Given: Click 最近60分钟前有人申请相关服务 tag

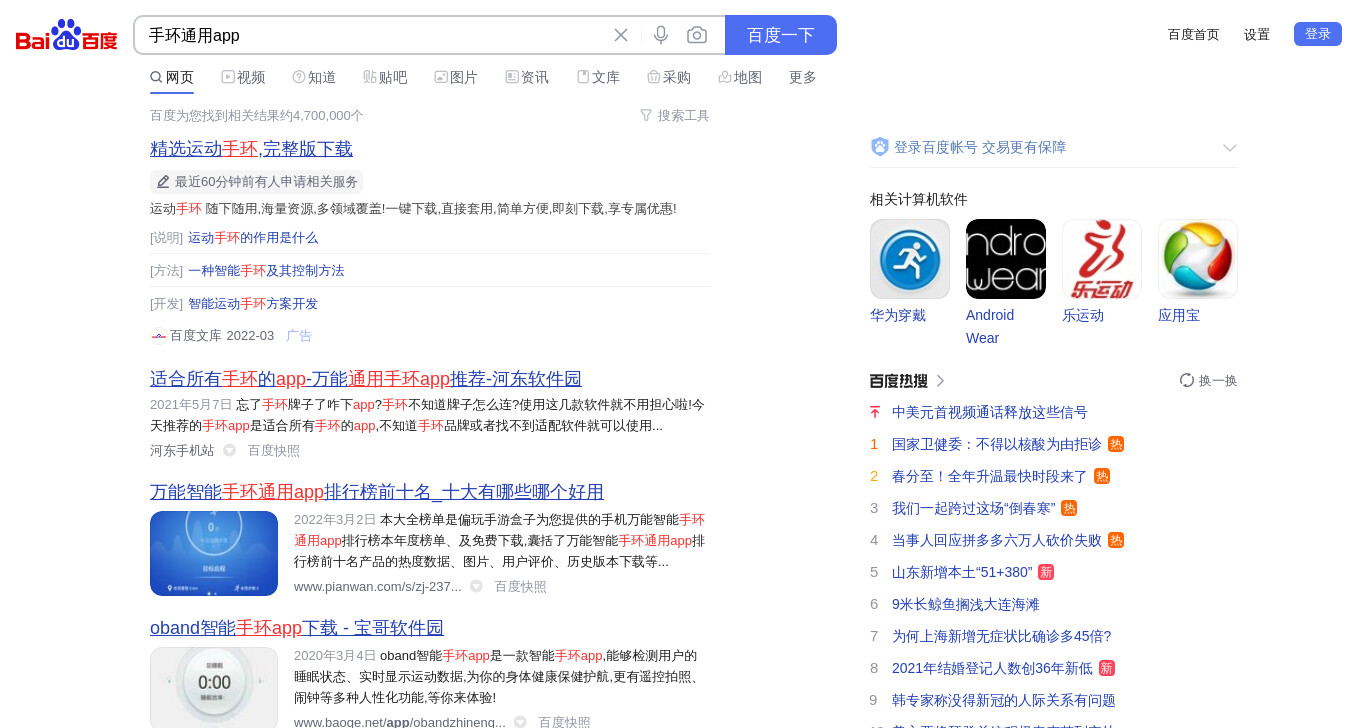Looking at the screenshot, I should tap(256, 182).
